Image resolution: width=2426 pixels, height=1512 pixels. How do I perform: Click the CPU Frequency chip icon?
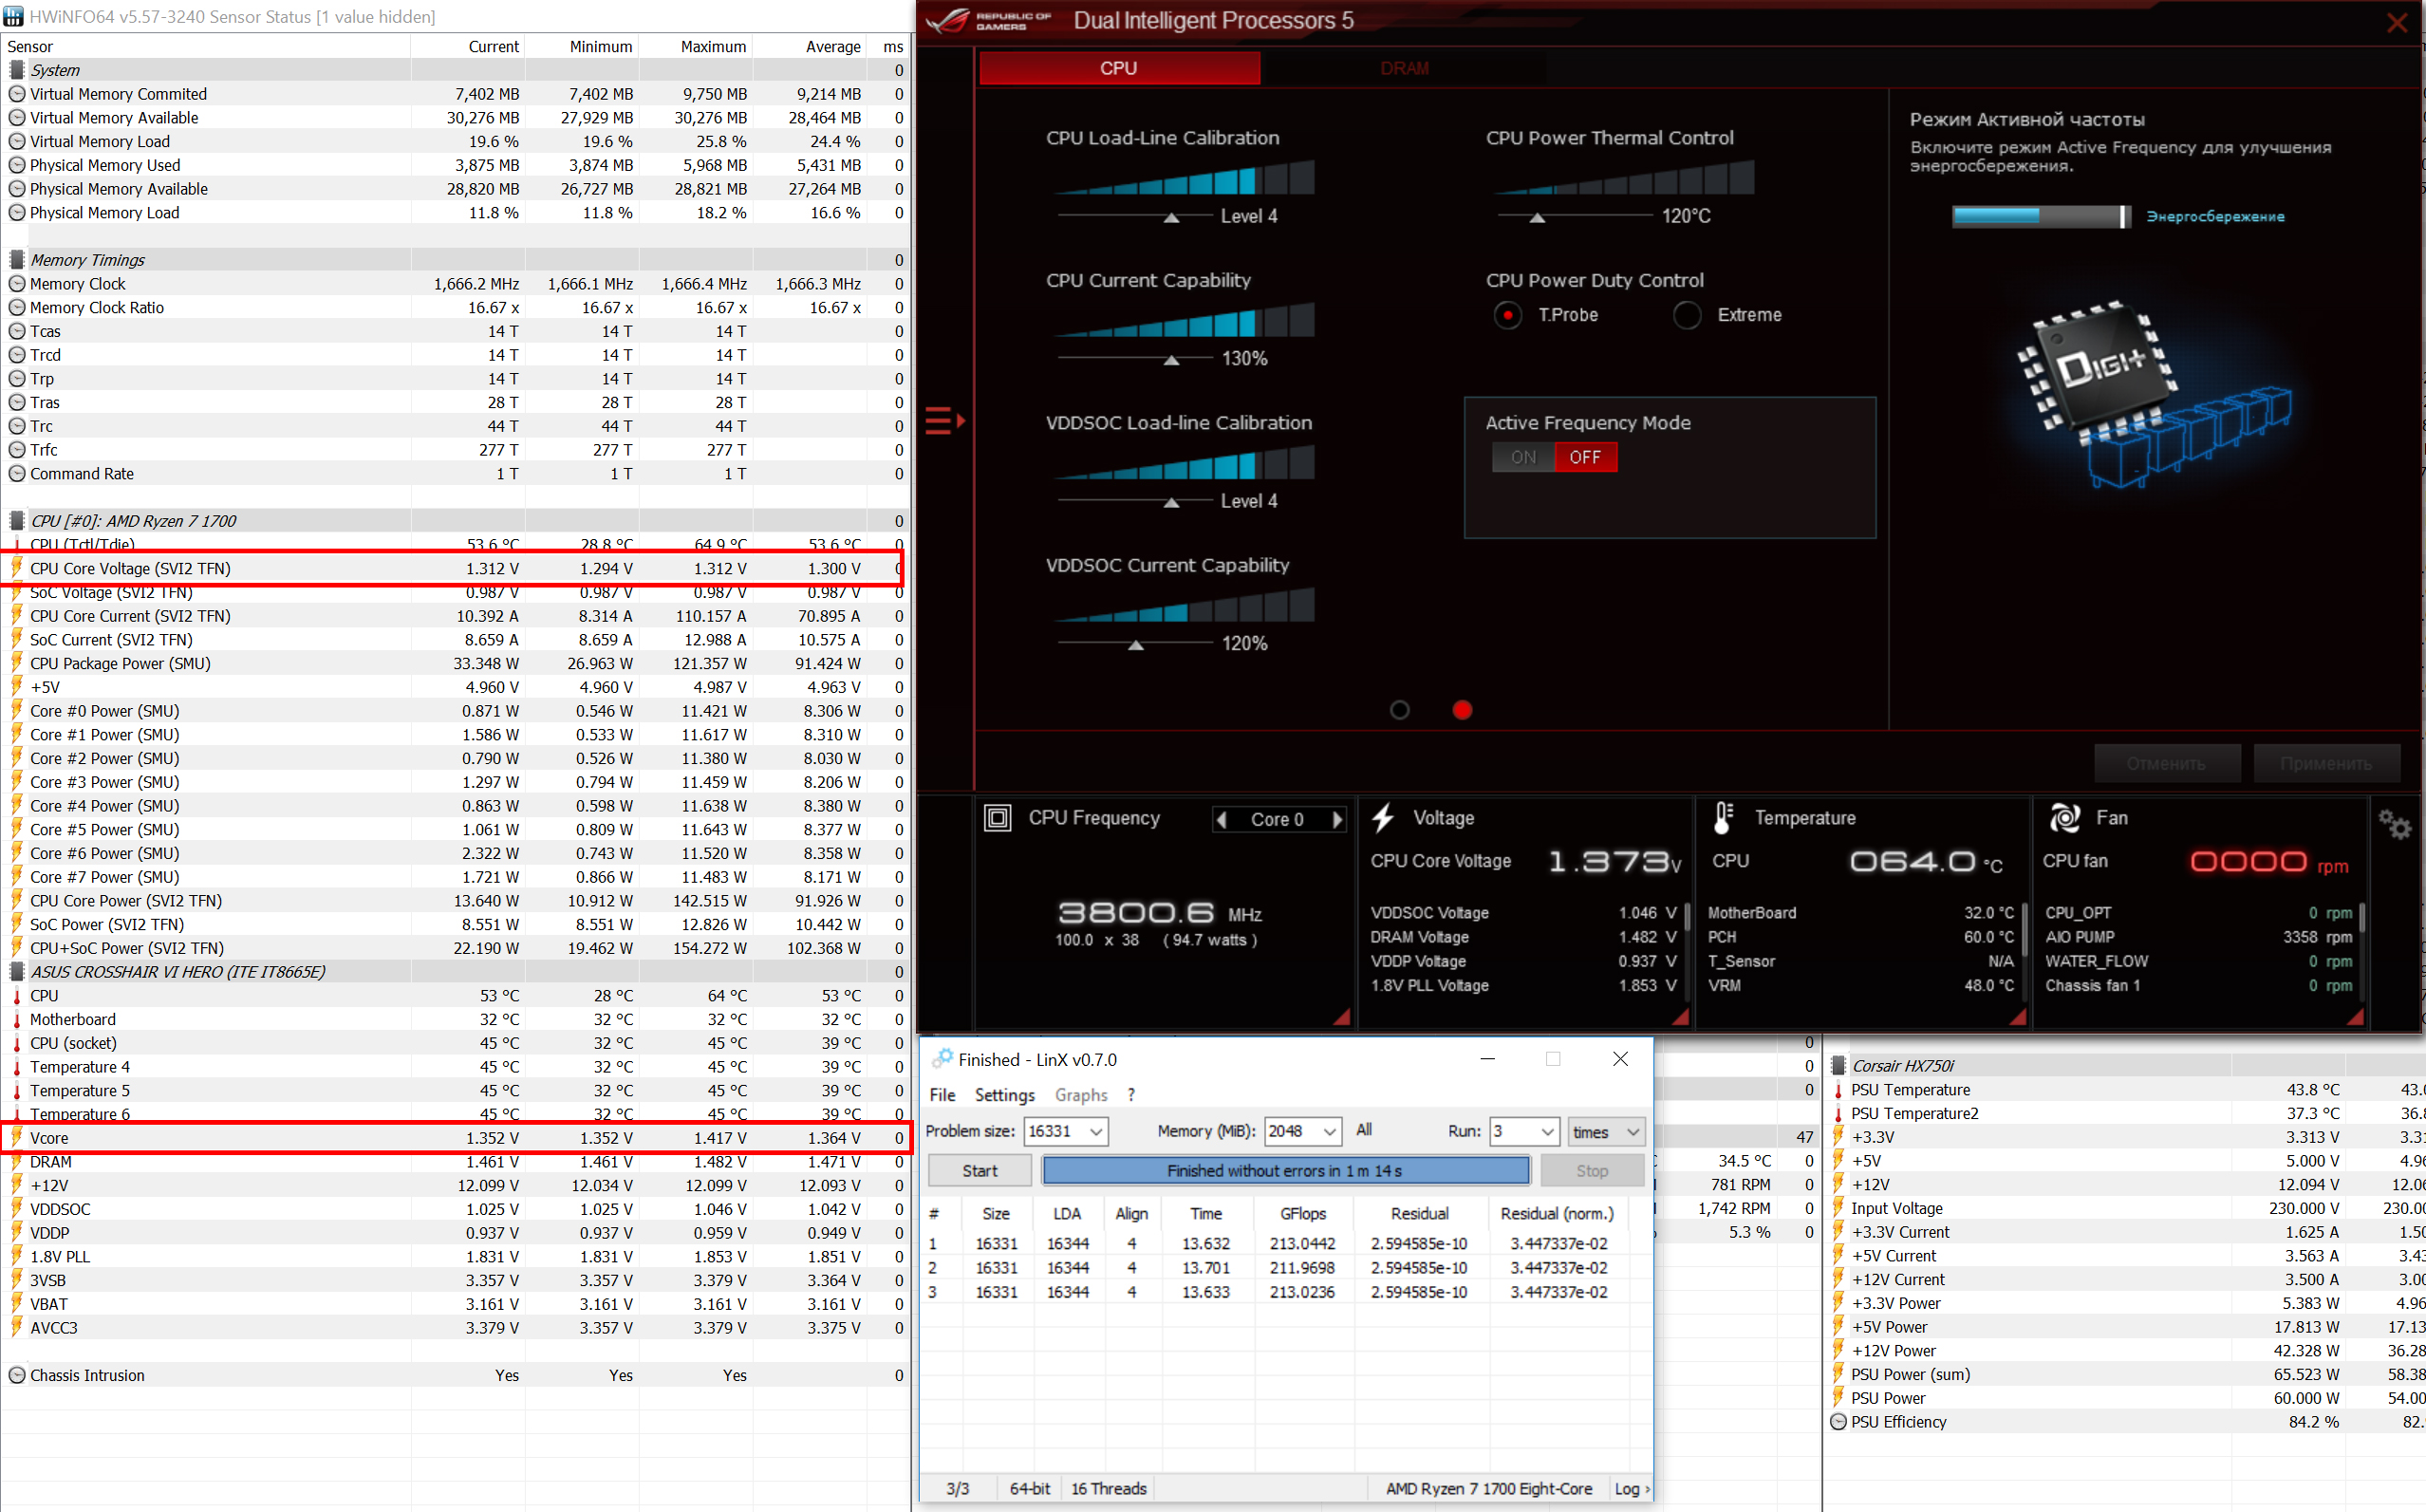click(997, 818)
